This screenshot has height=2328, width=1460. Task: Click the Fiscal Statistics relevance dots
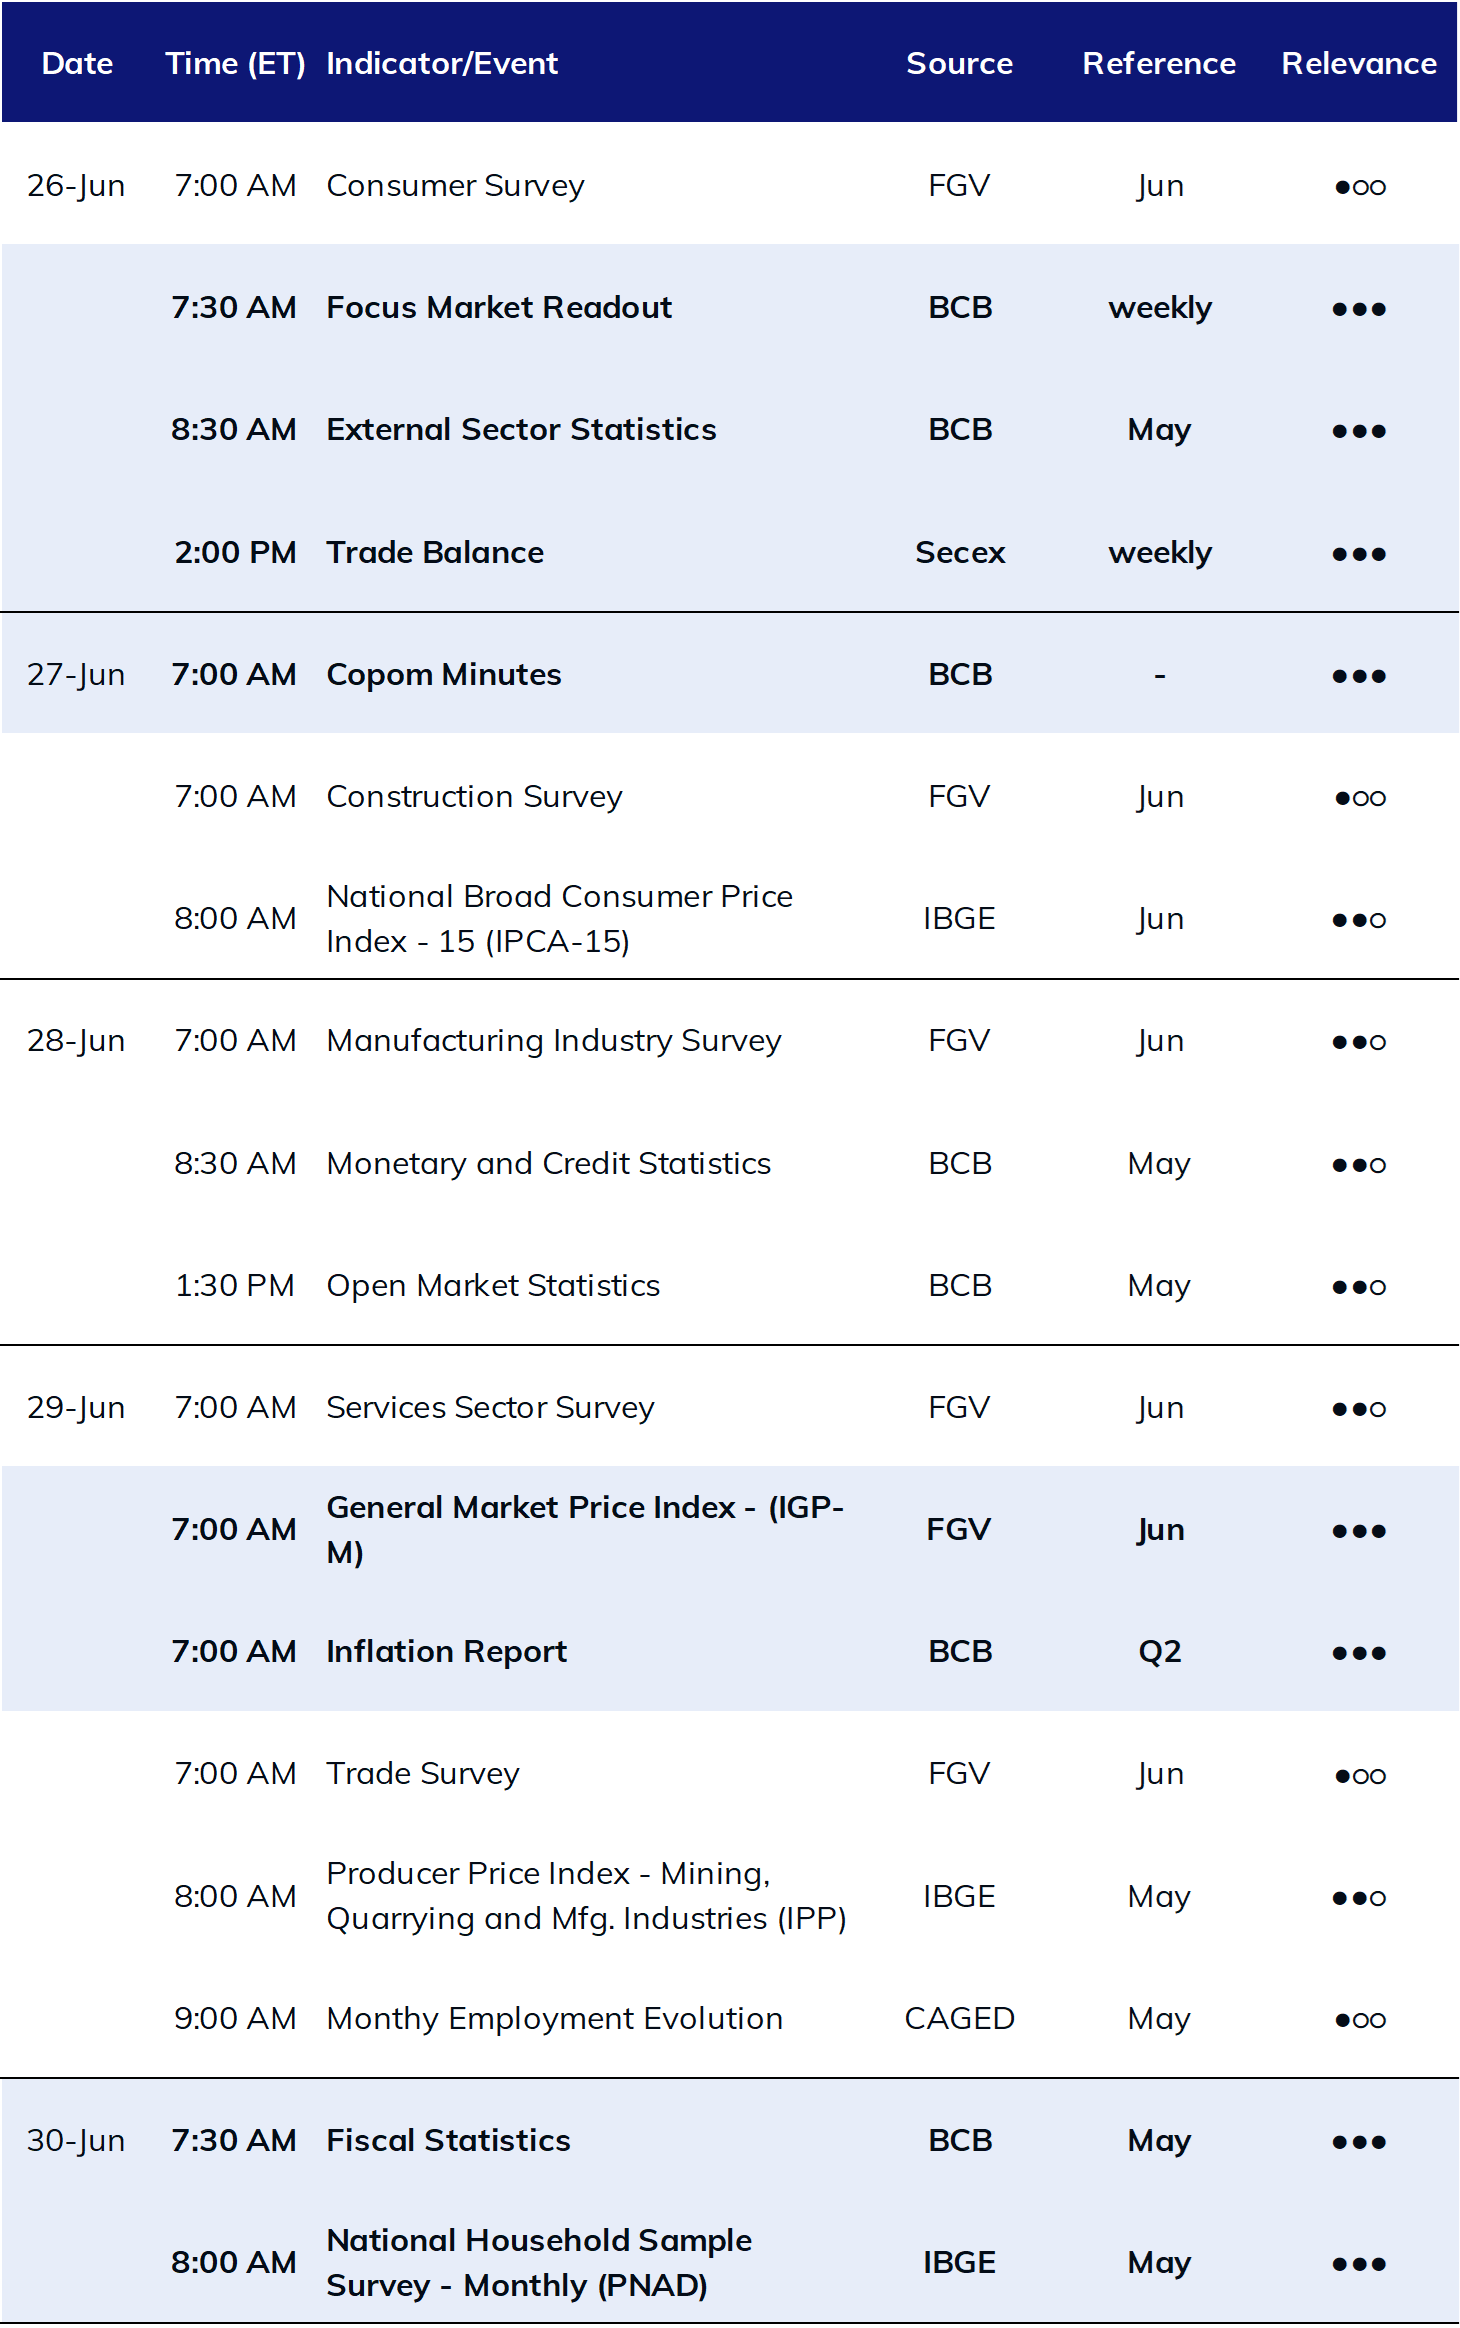[1359, 2142]
